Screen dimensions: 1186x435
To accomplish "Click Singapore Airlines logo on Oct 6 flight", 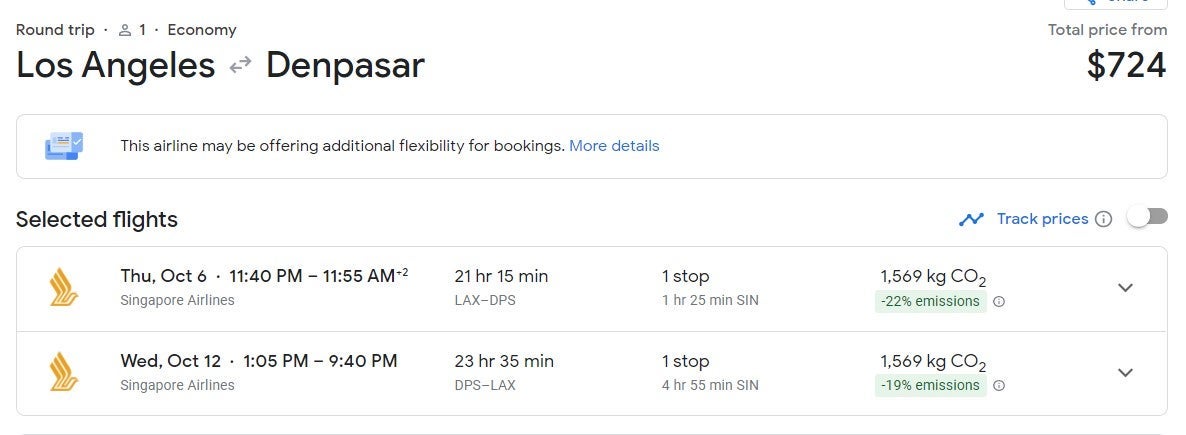I will click(x=64, y=288).
